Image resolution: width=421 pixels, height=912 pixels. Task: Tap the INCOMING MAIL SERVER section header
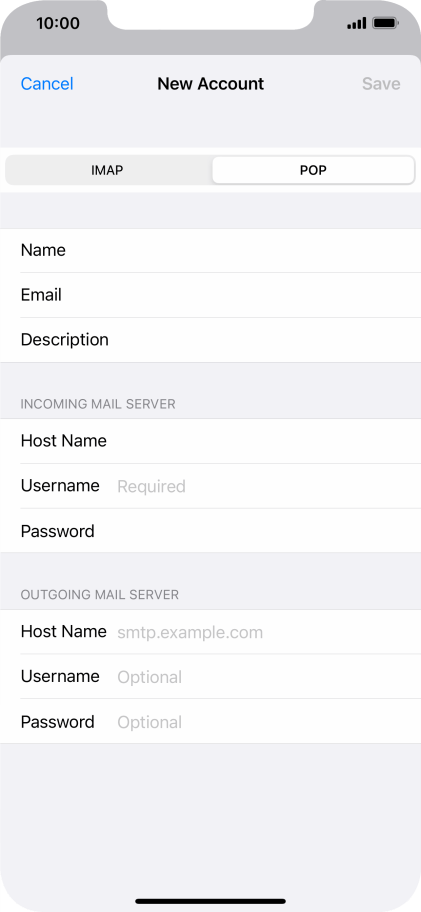(98, 404)
